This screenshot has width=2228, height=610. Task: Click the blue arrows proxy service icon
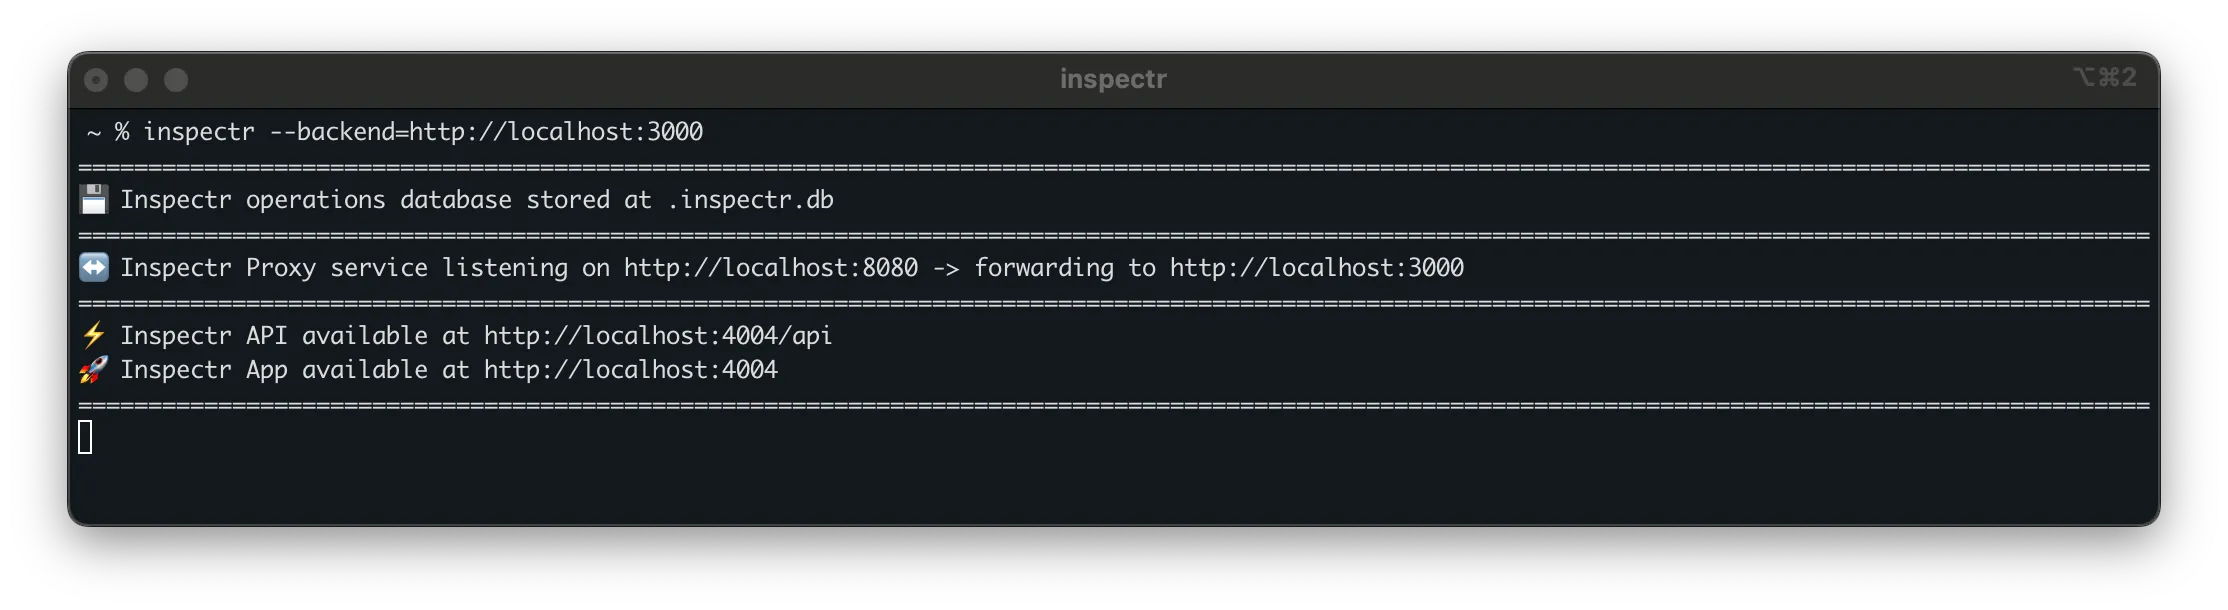point(93,267)
